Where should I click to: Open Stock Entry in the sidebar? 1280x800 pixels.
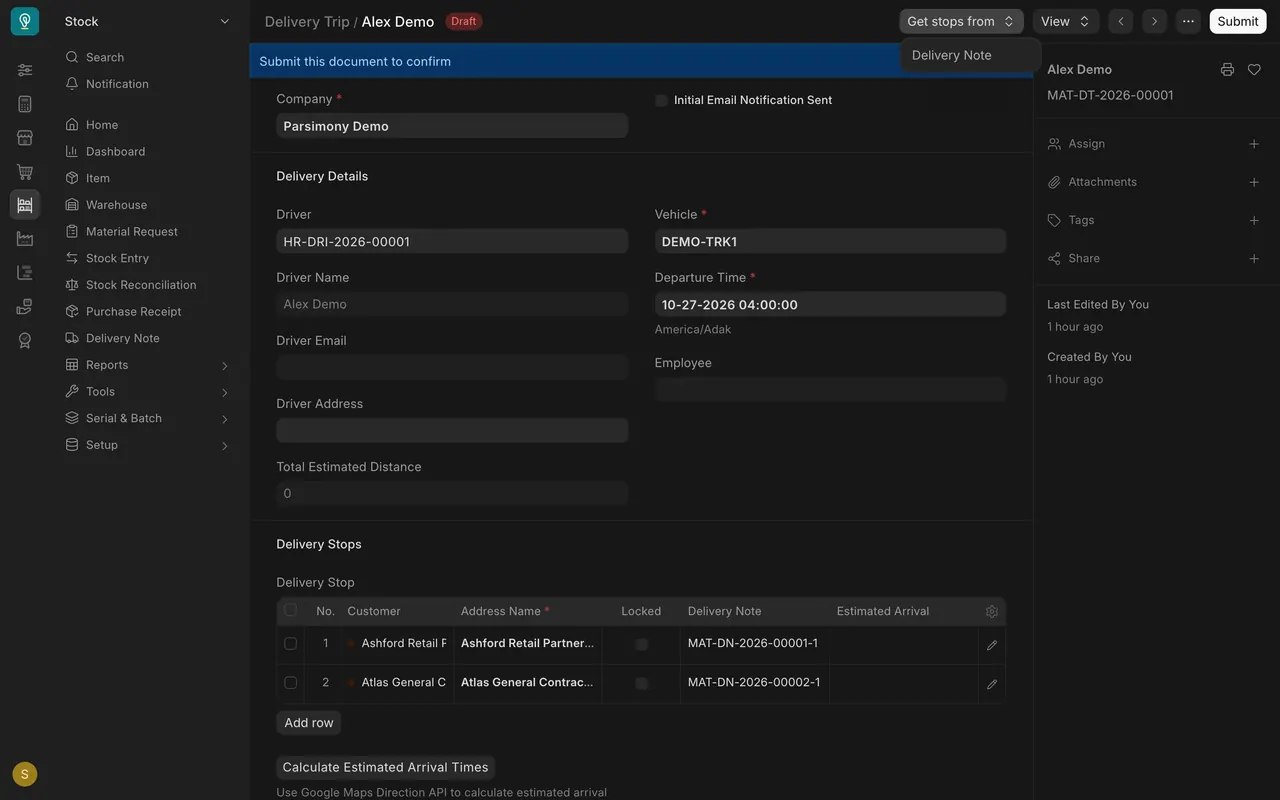point(117,258)
